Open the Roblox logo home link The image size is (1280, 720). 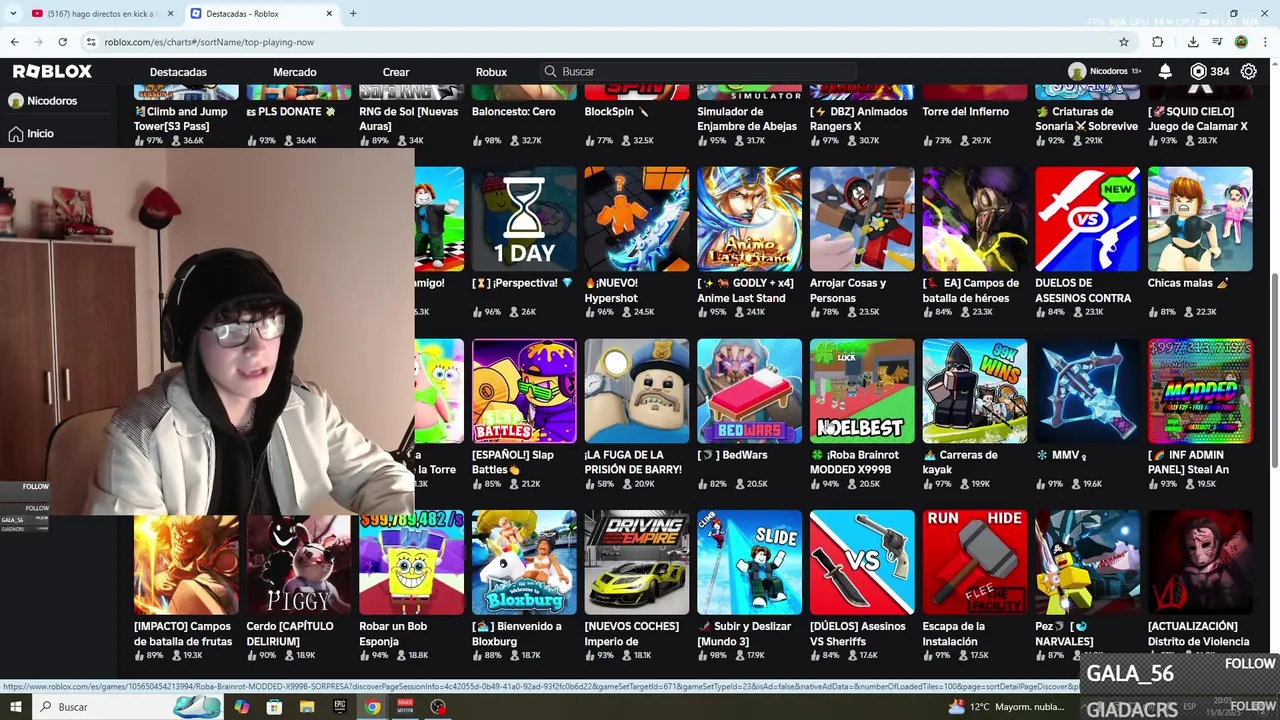pos(52,72)
